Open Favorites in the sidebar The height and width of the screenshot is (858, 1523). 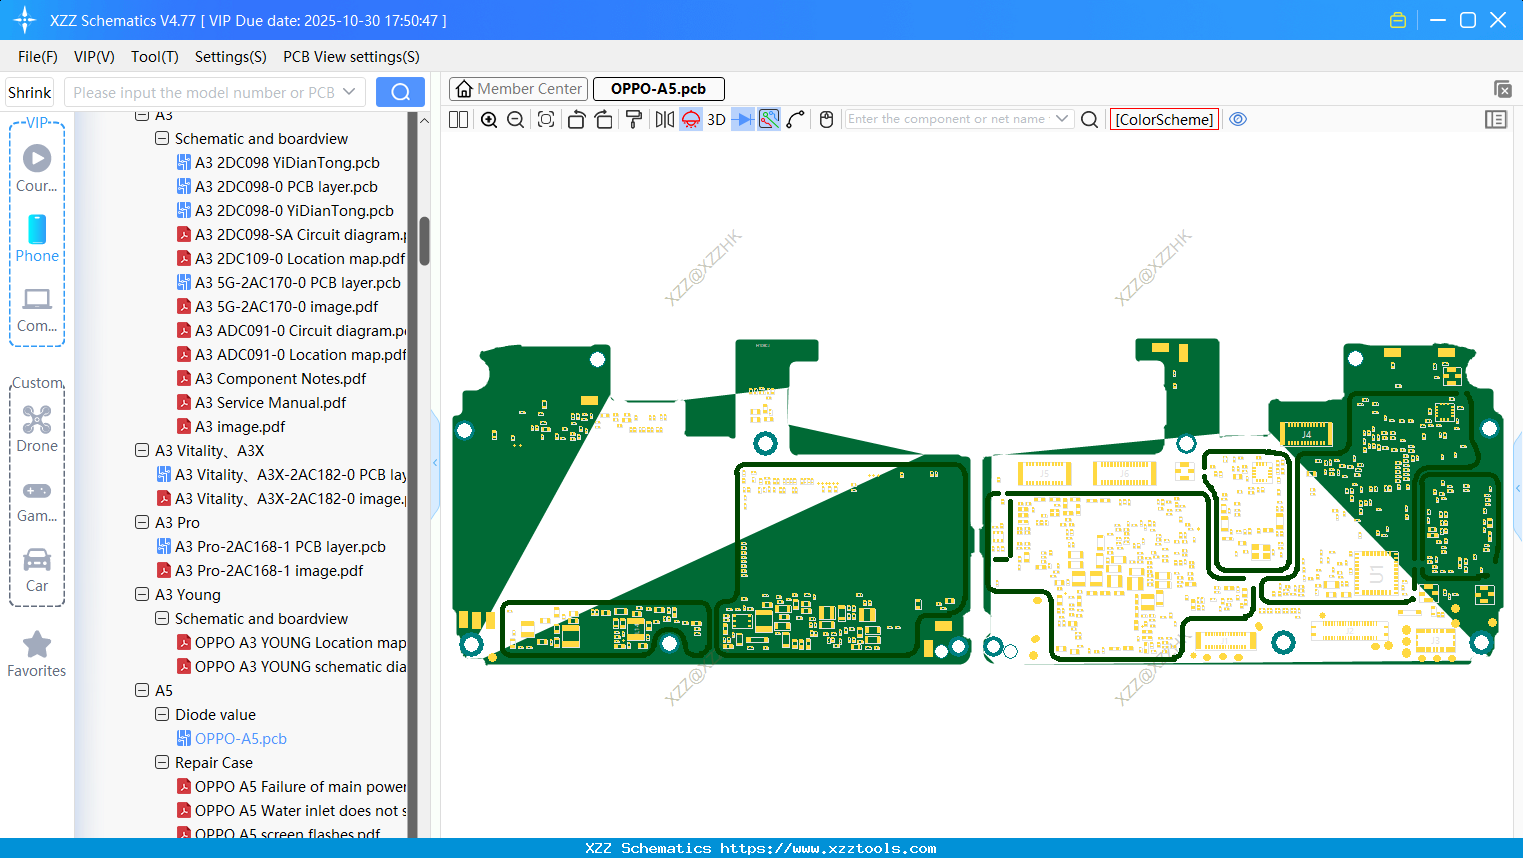37,654
